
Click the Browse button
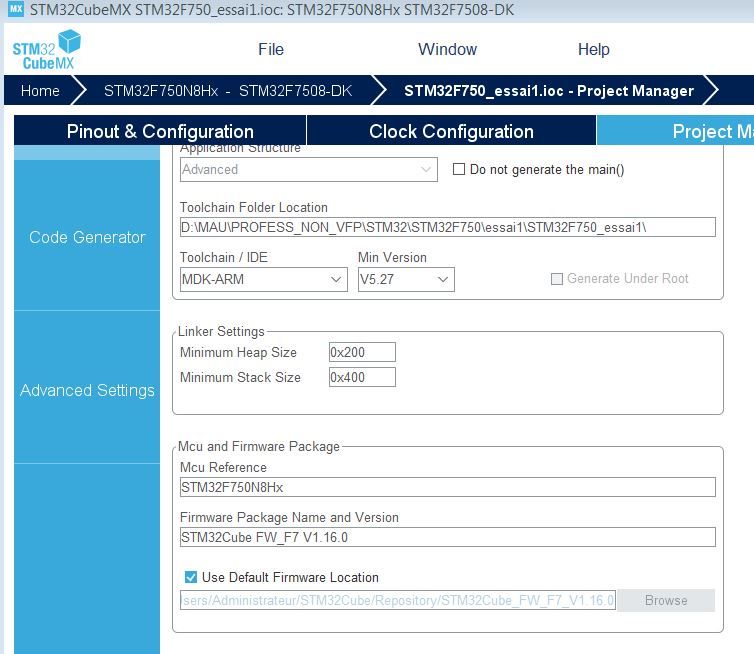(666, 600)
